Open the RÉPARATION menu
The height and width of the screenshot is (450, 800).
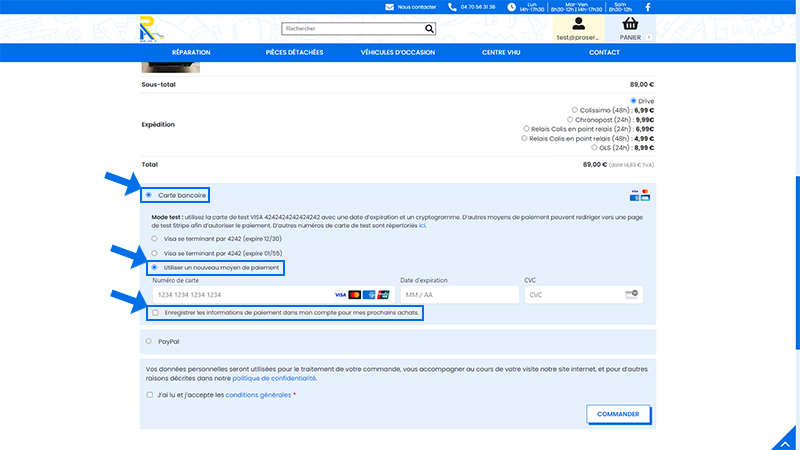[191, 53]
